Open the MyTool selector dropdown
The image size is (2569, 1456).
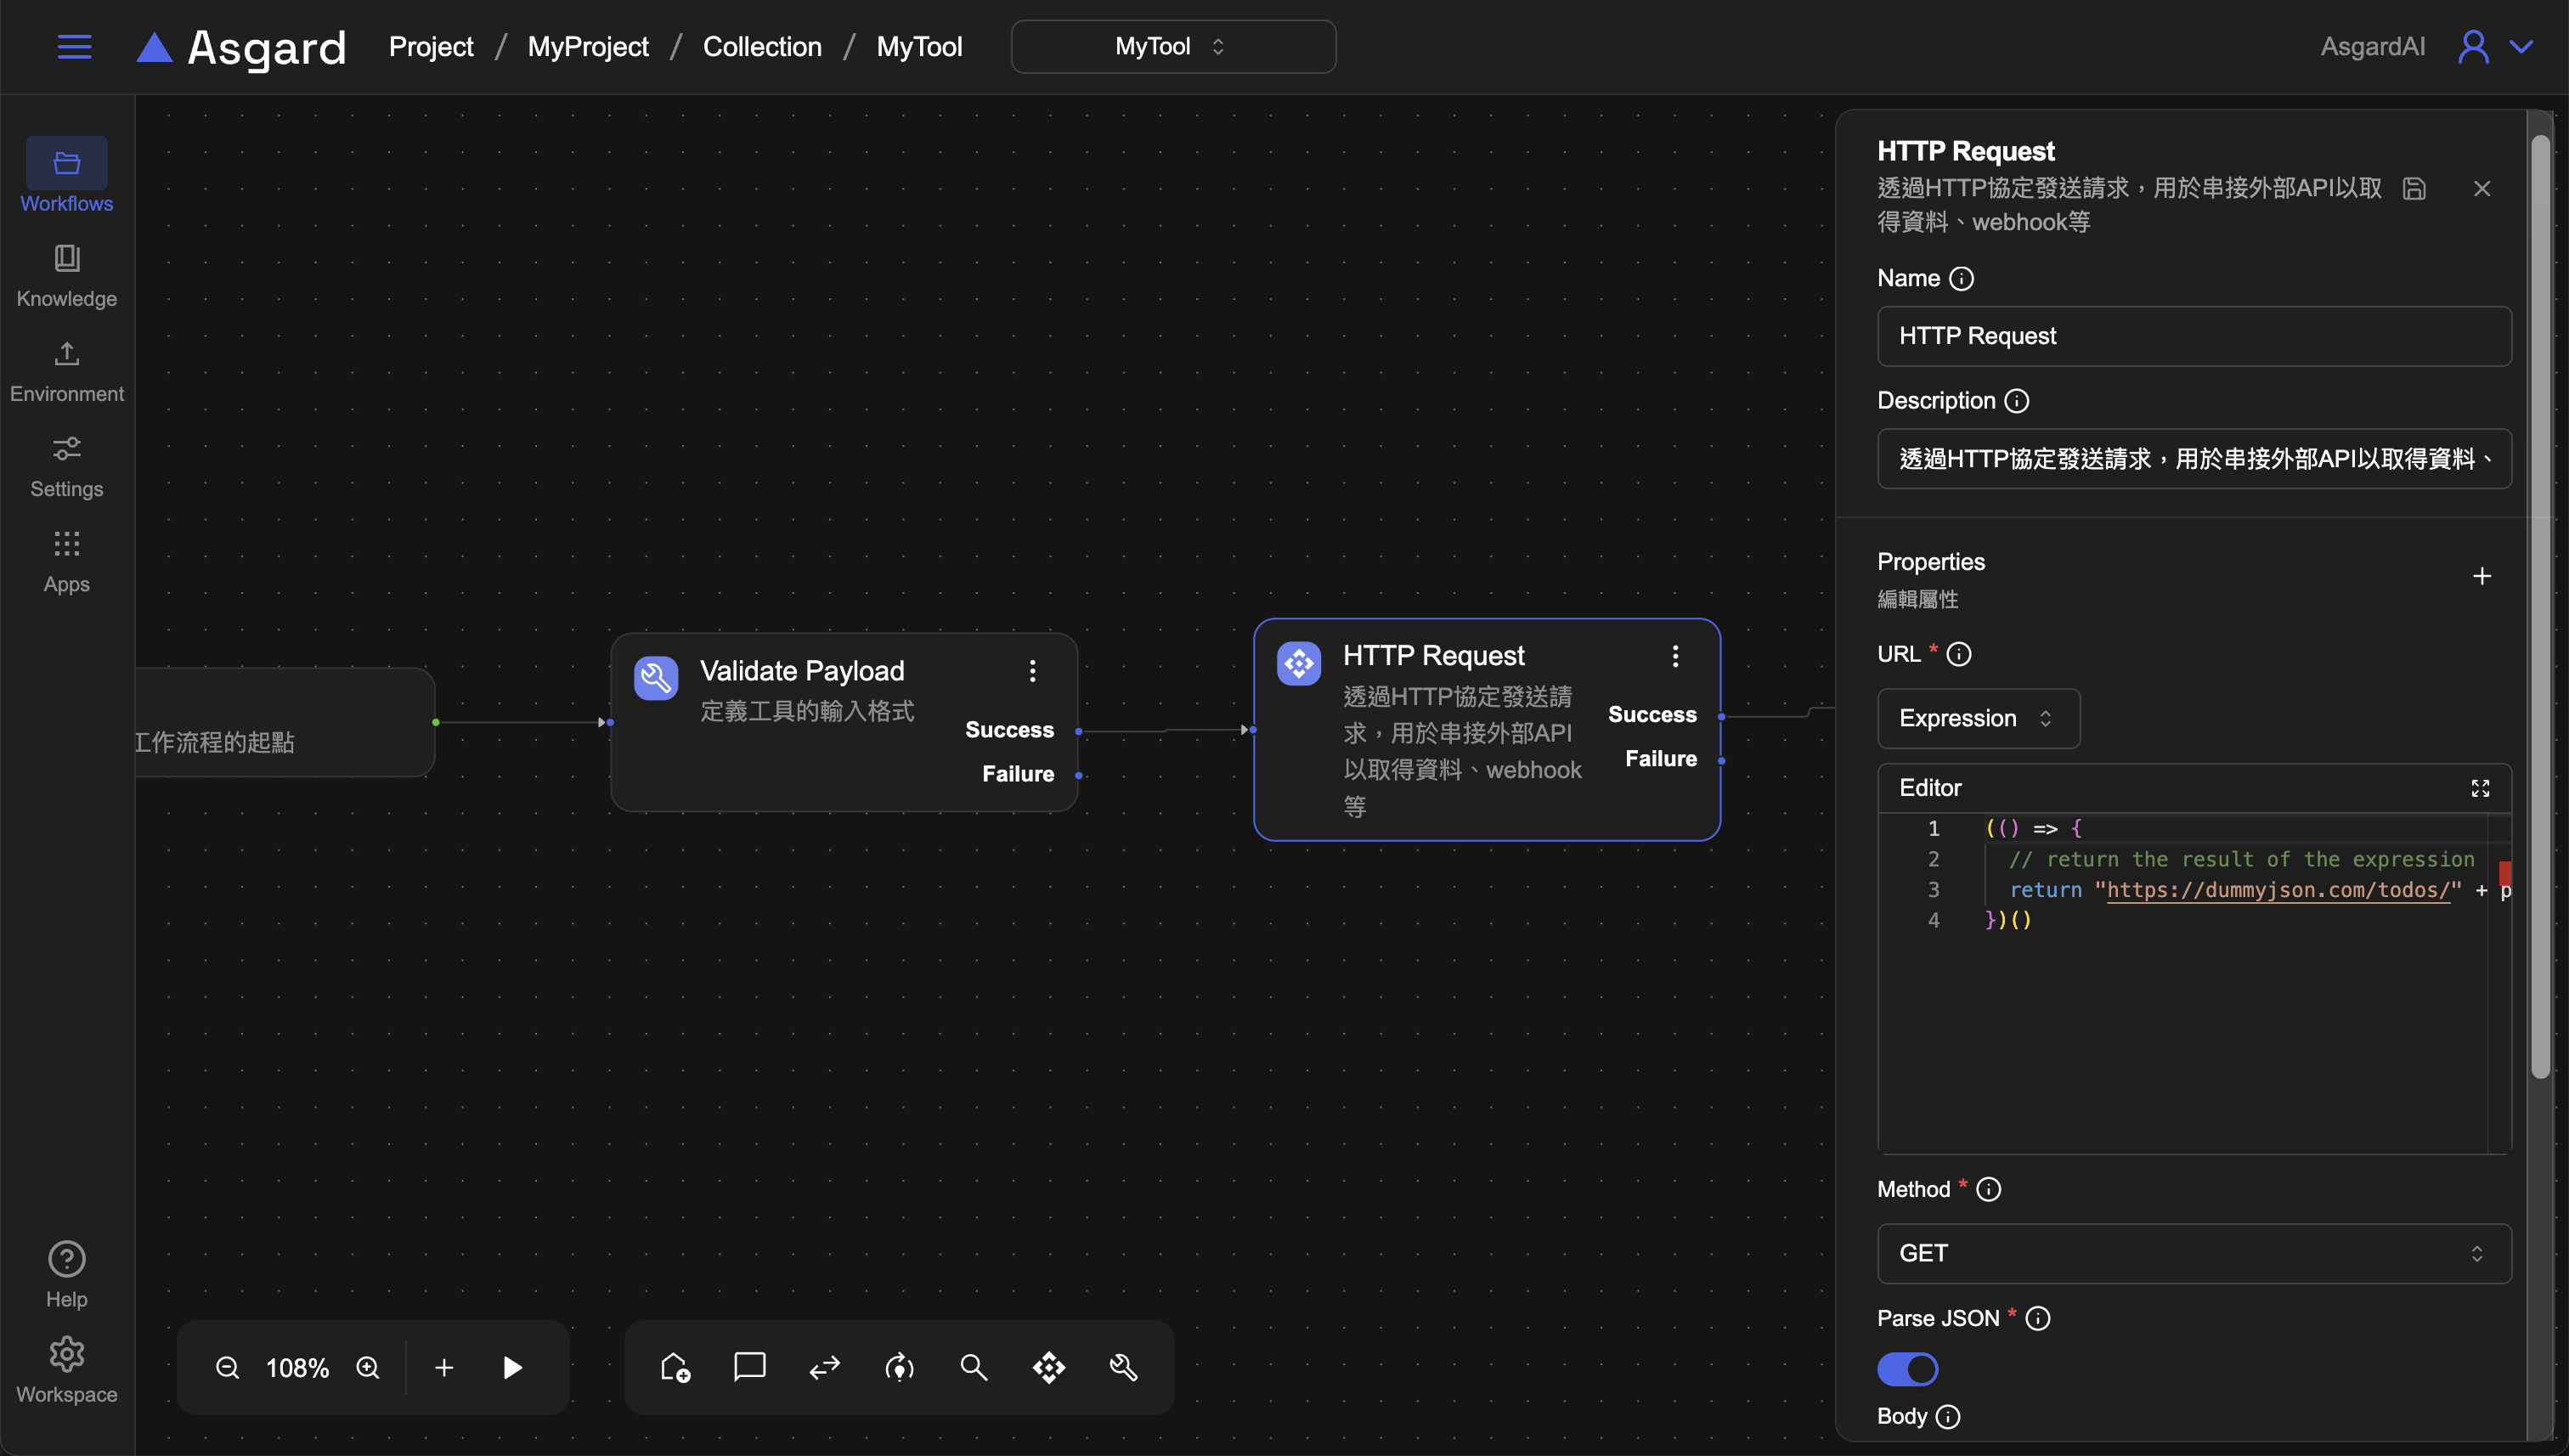tap(1172, 47)
